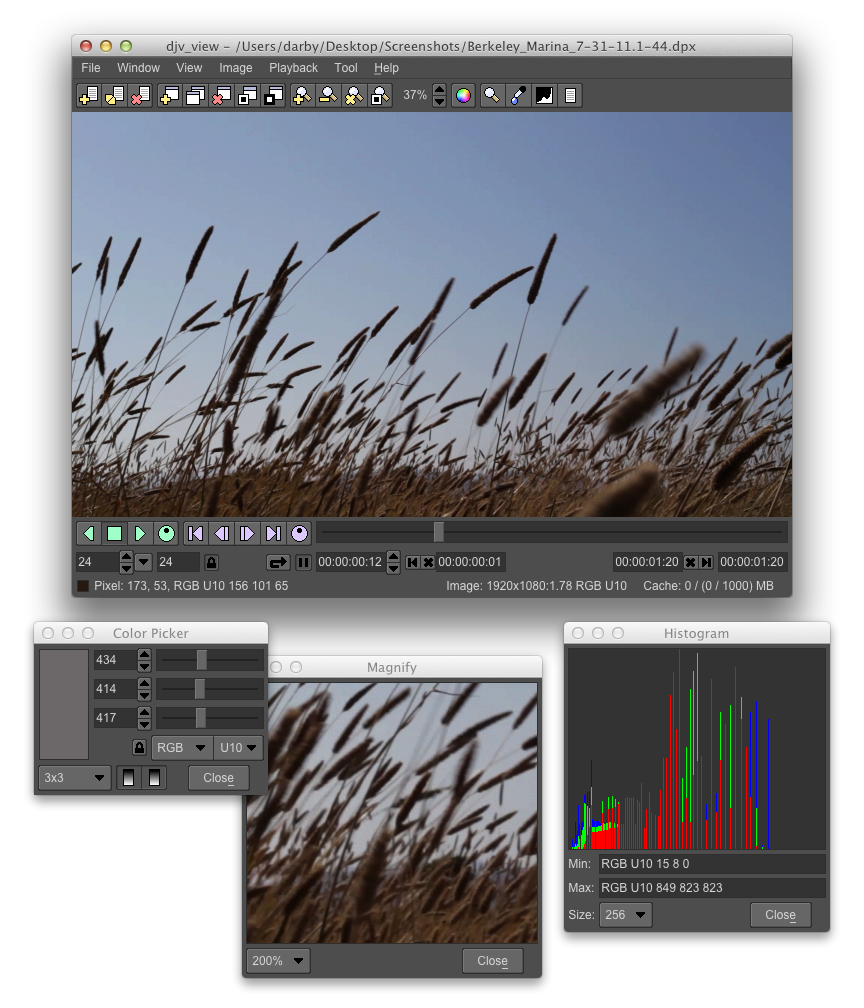Open the Tool menu
Screen dimensions: 864x1008
click(x=346, y=68)
